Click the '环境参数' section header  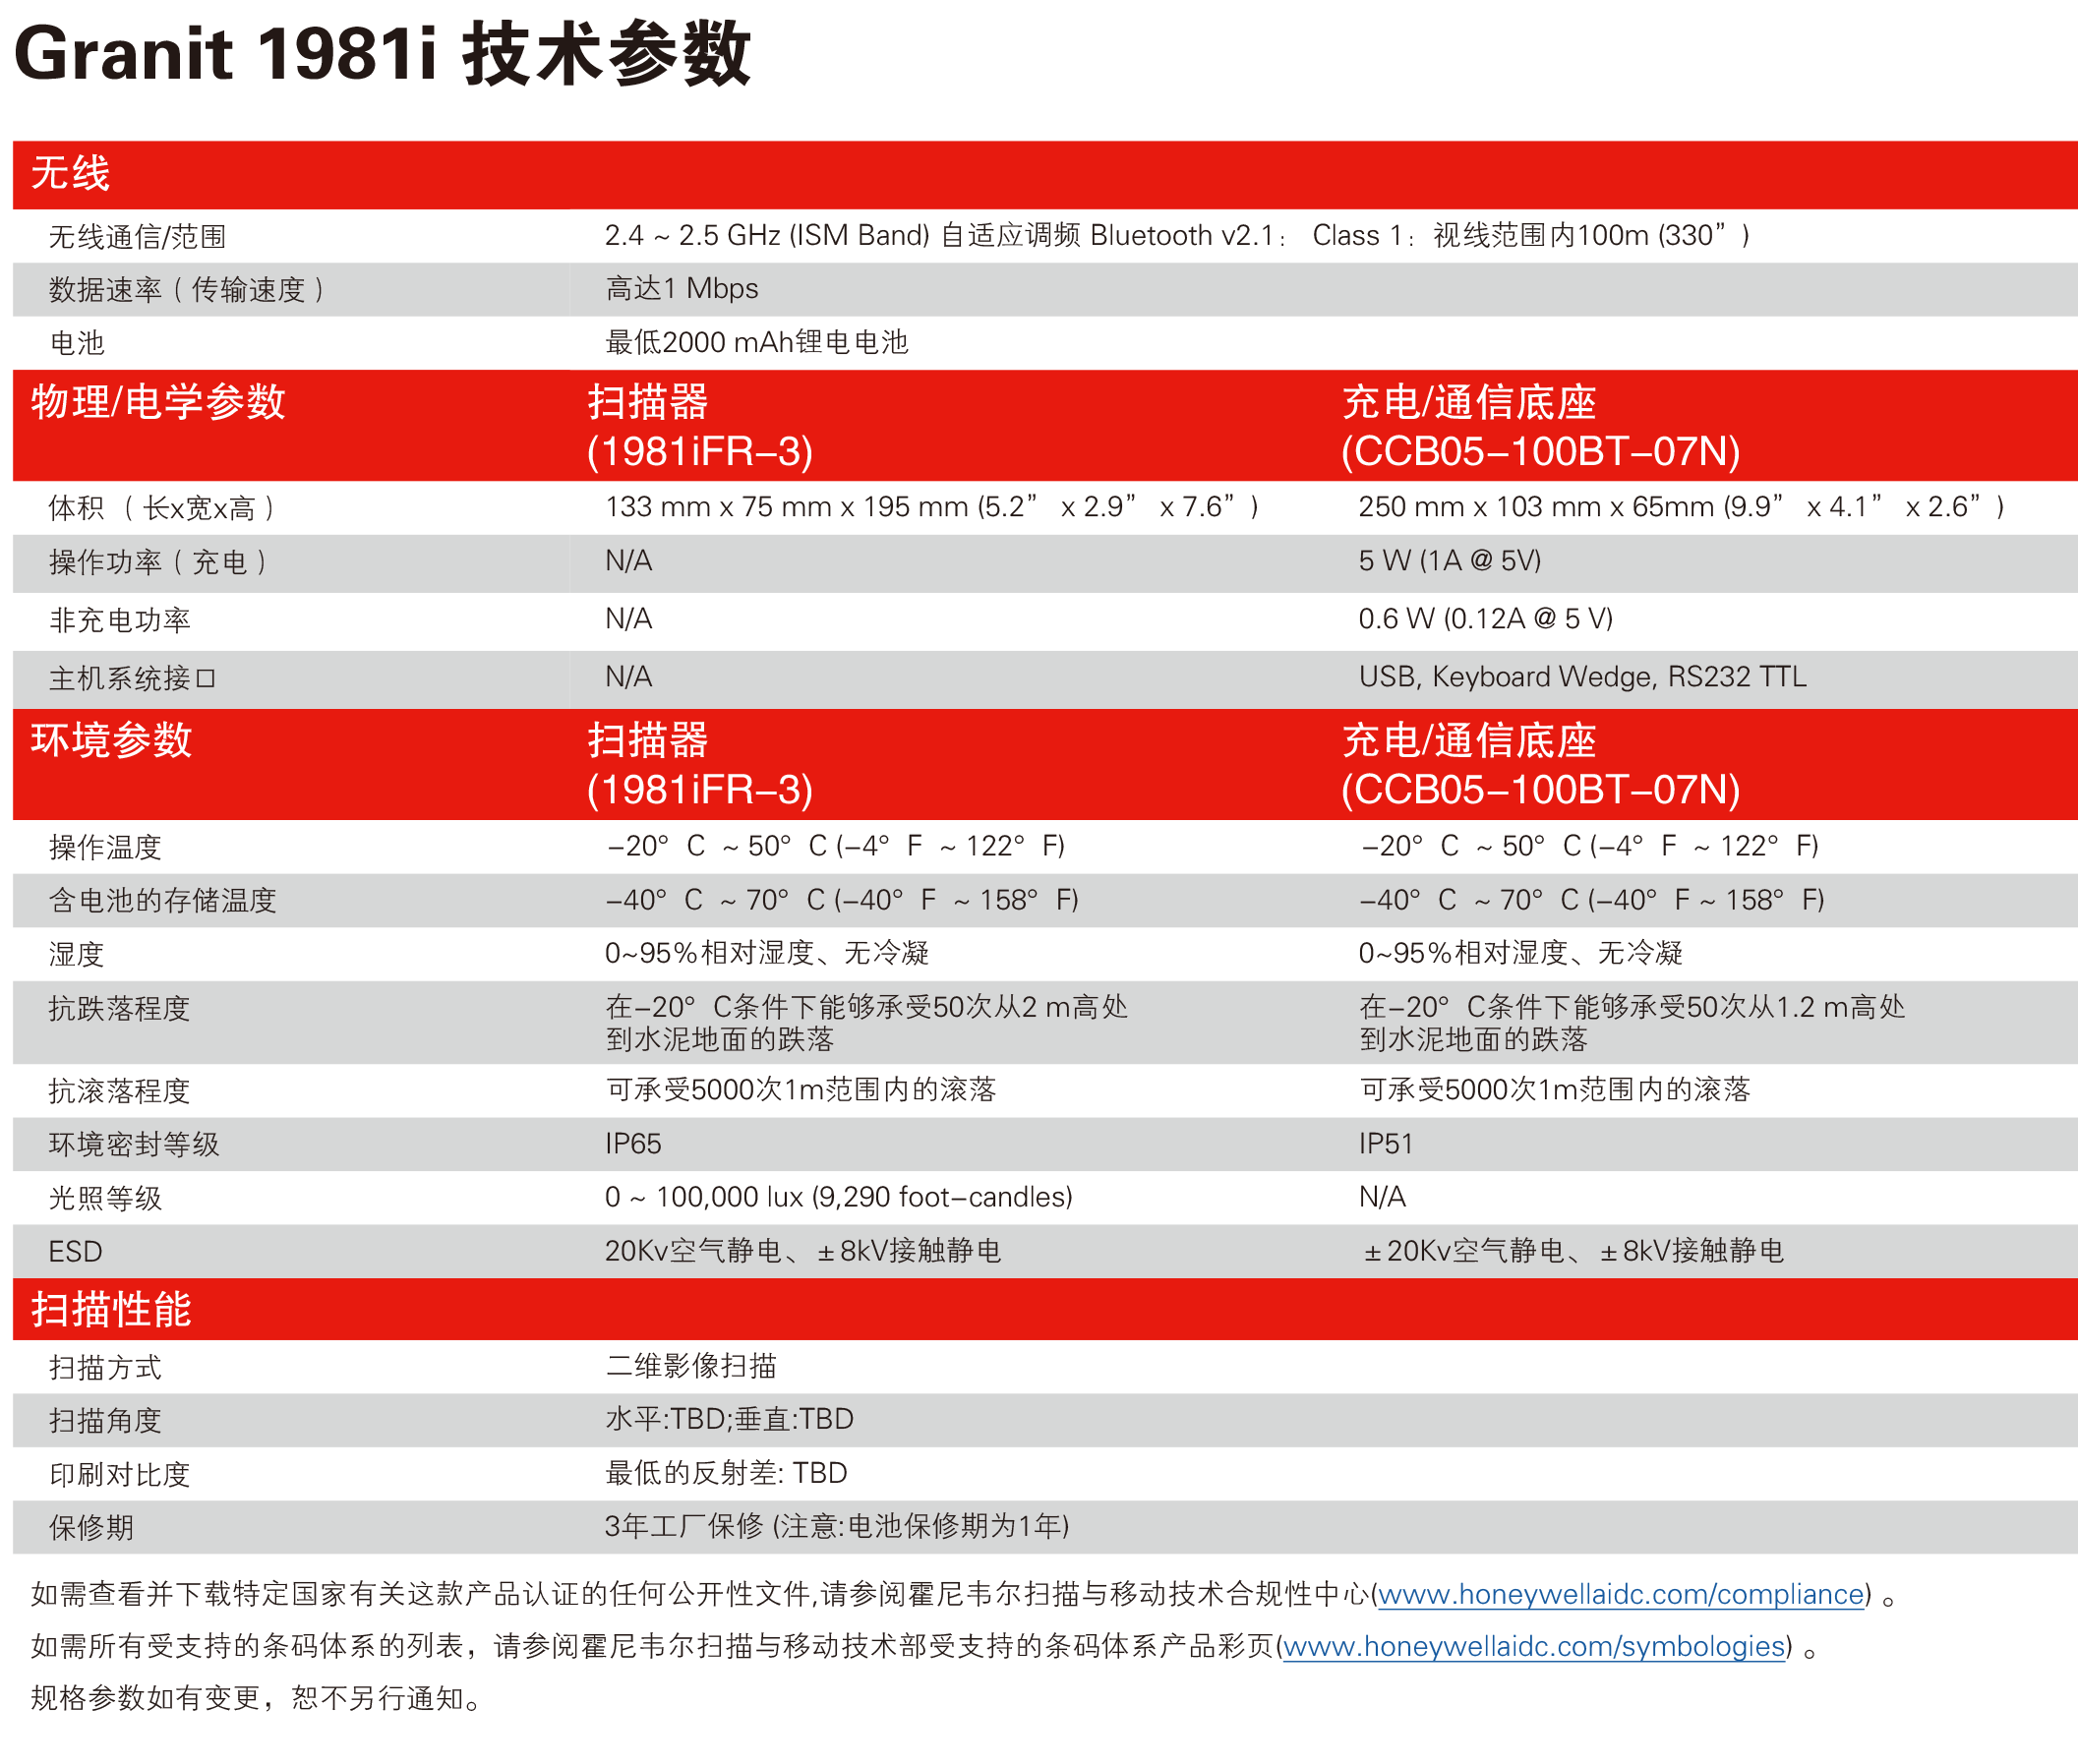coord(111,741)
